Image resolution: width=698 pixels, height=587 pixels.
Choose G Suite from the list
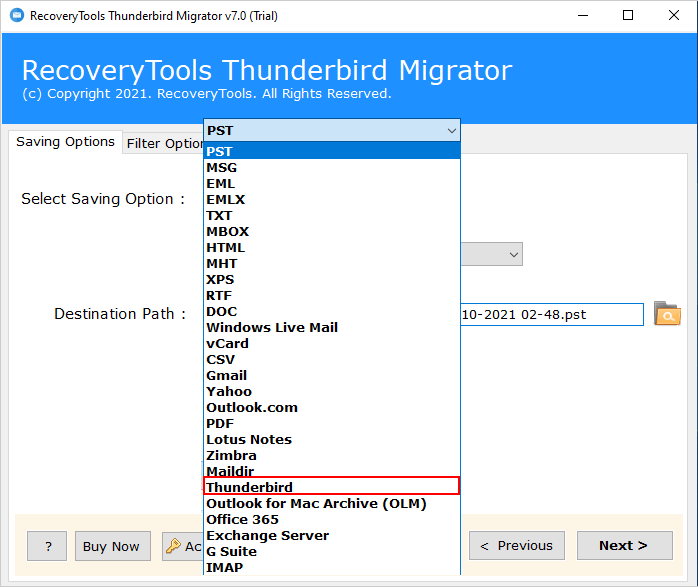point(332,552)
